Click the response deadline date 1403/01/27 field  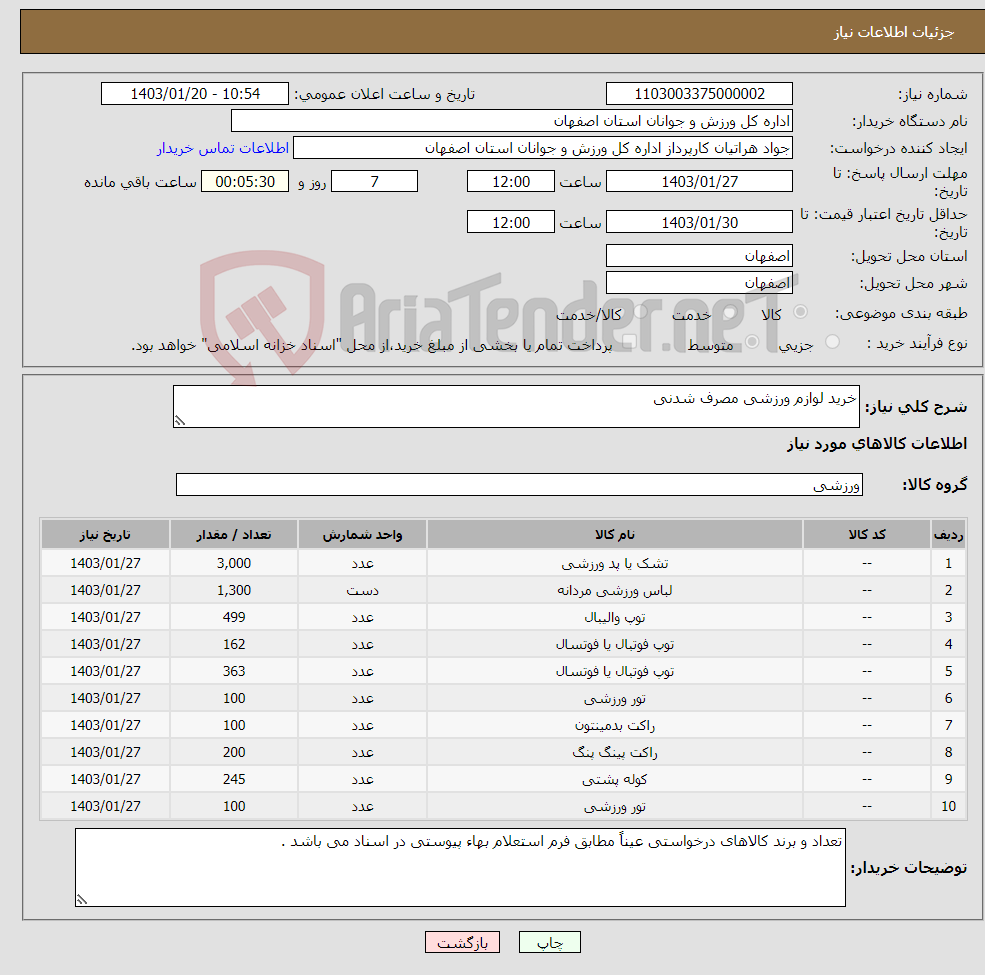699,182
